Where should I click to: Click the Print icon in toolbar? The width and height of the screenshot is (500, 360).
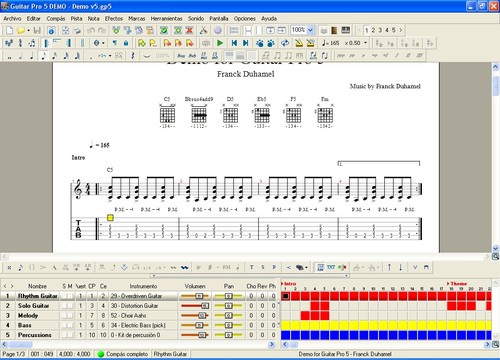pos(77,31)
